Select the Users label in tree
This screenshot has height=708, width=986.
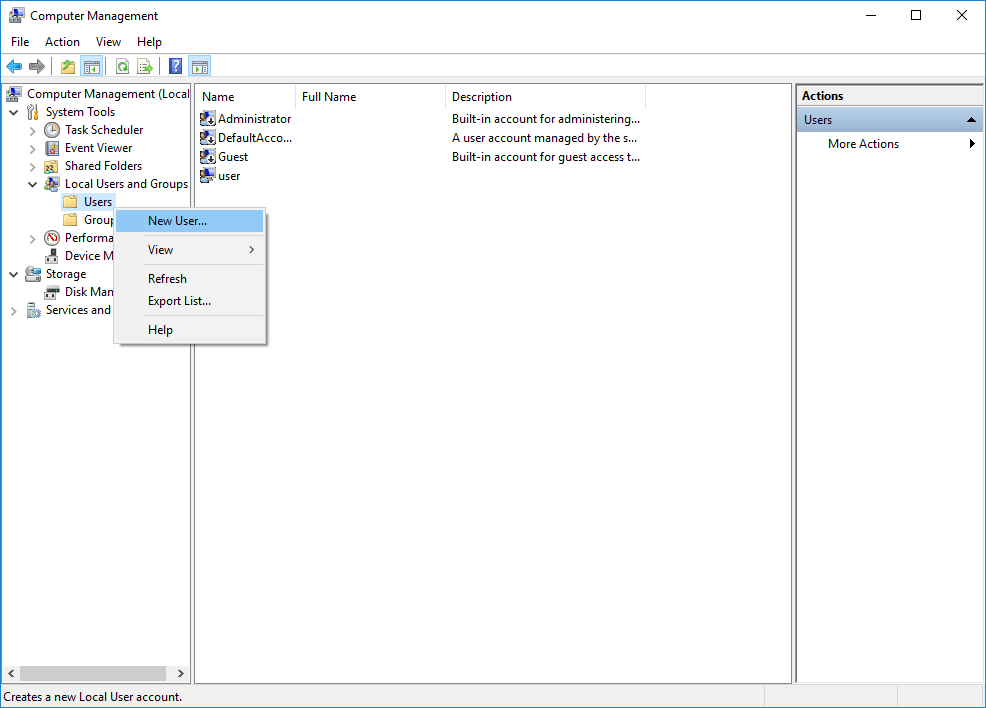[x=98, y=202]
